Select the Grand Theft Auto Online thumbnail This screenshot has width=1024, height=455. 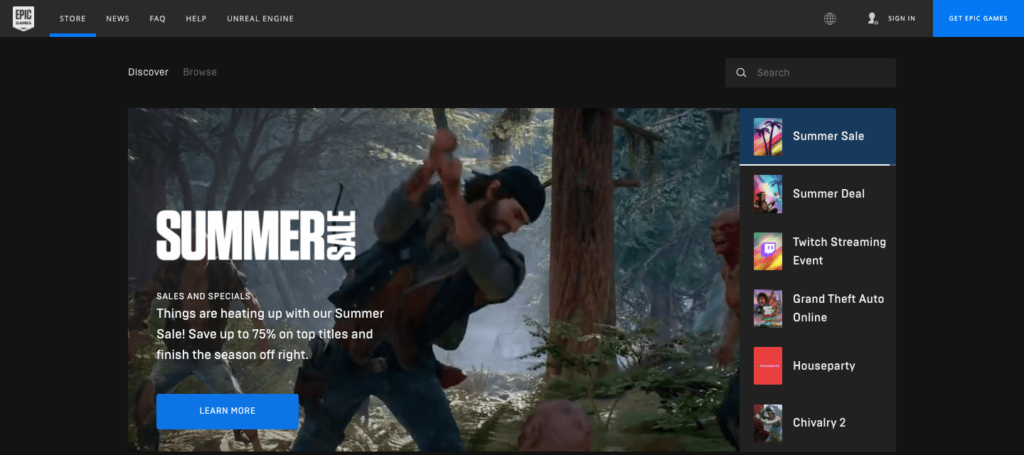[768, 308]
